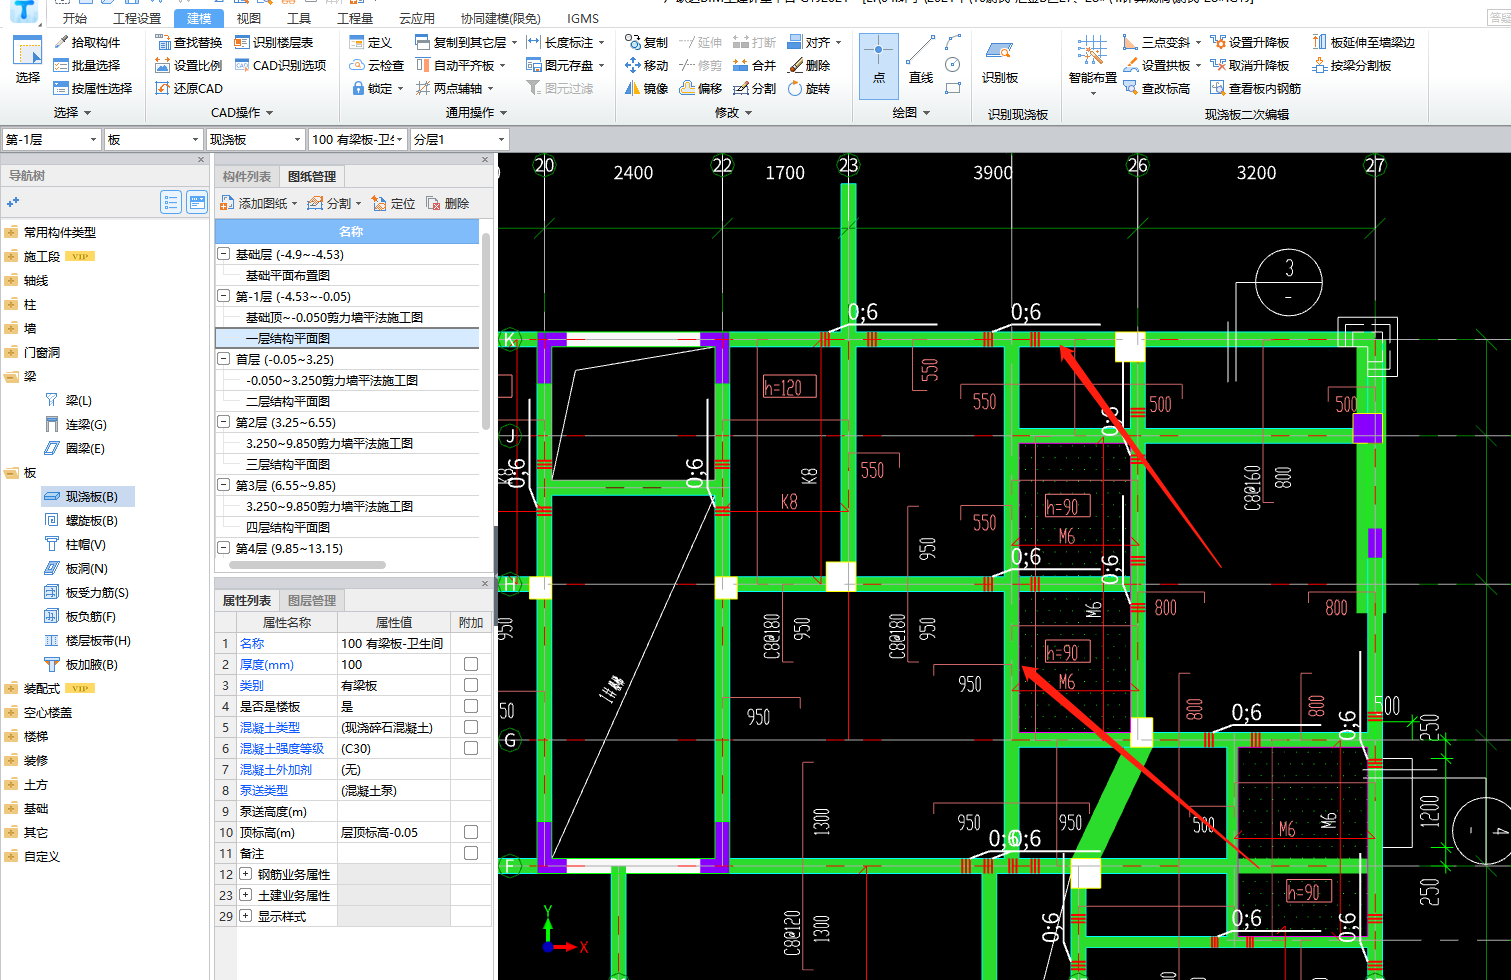Open CAD识别选项 settings
Image resolution: width=1511 pixels, height=980 pixels.
281,65
